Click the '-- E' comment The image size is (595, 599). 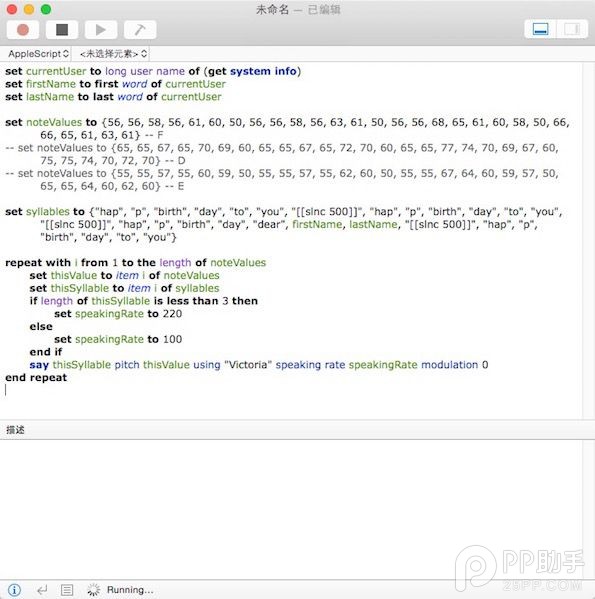(174, 186)
